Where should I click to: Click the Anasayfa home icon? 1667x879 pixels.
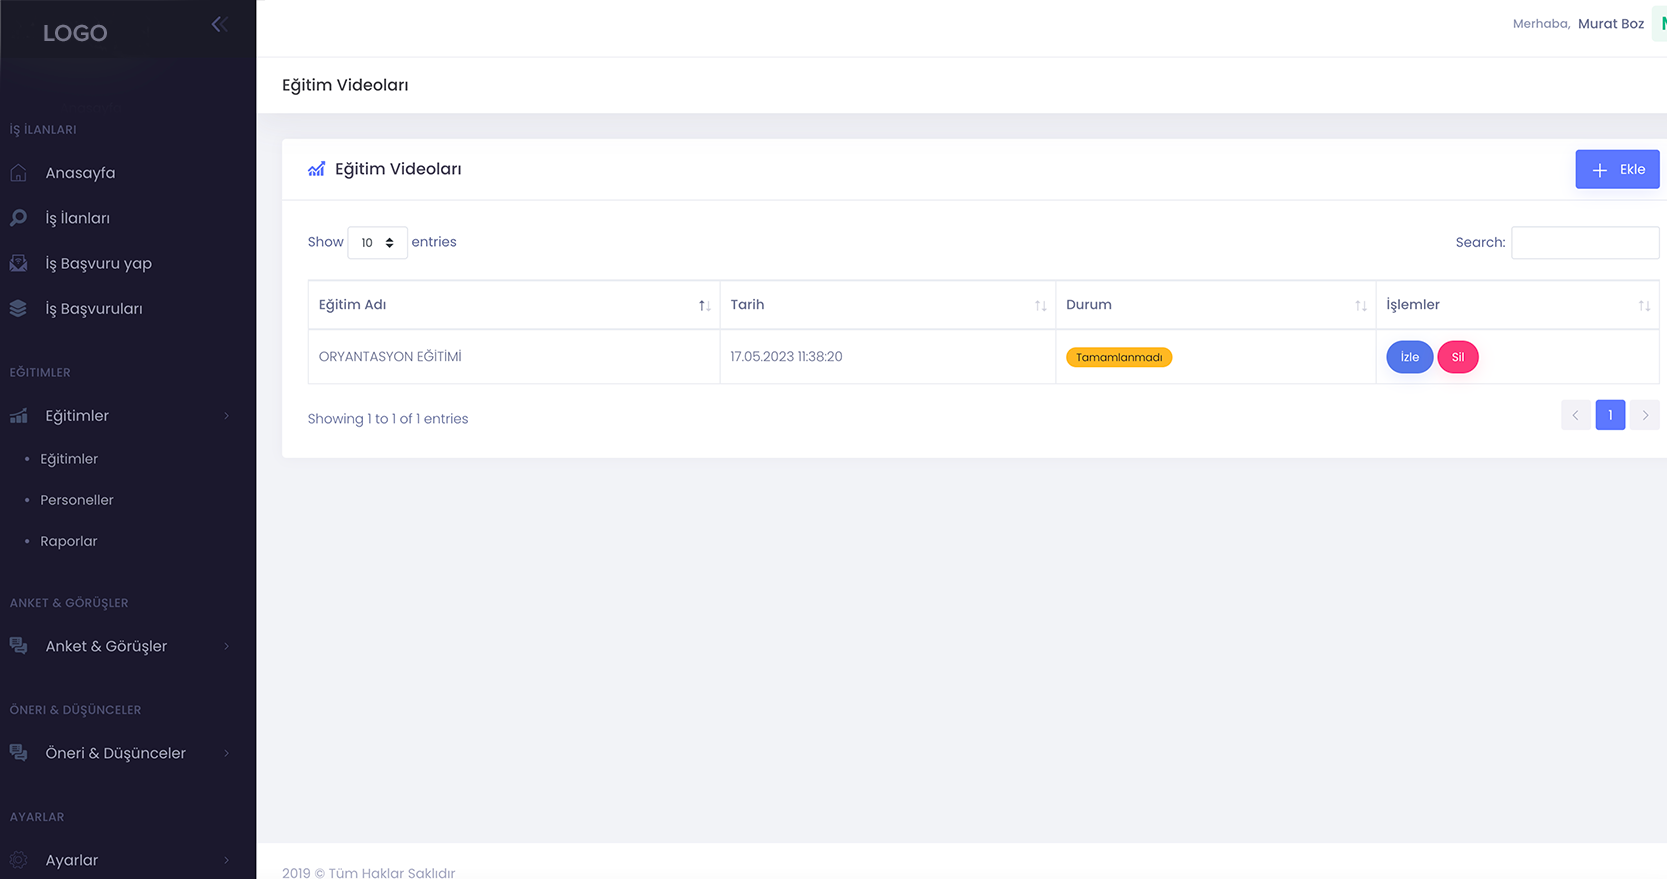click(x=18, y=173)
